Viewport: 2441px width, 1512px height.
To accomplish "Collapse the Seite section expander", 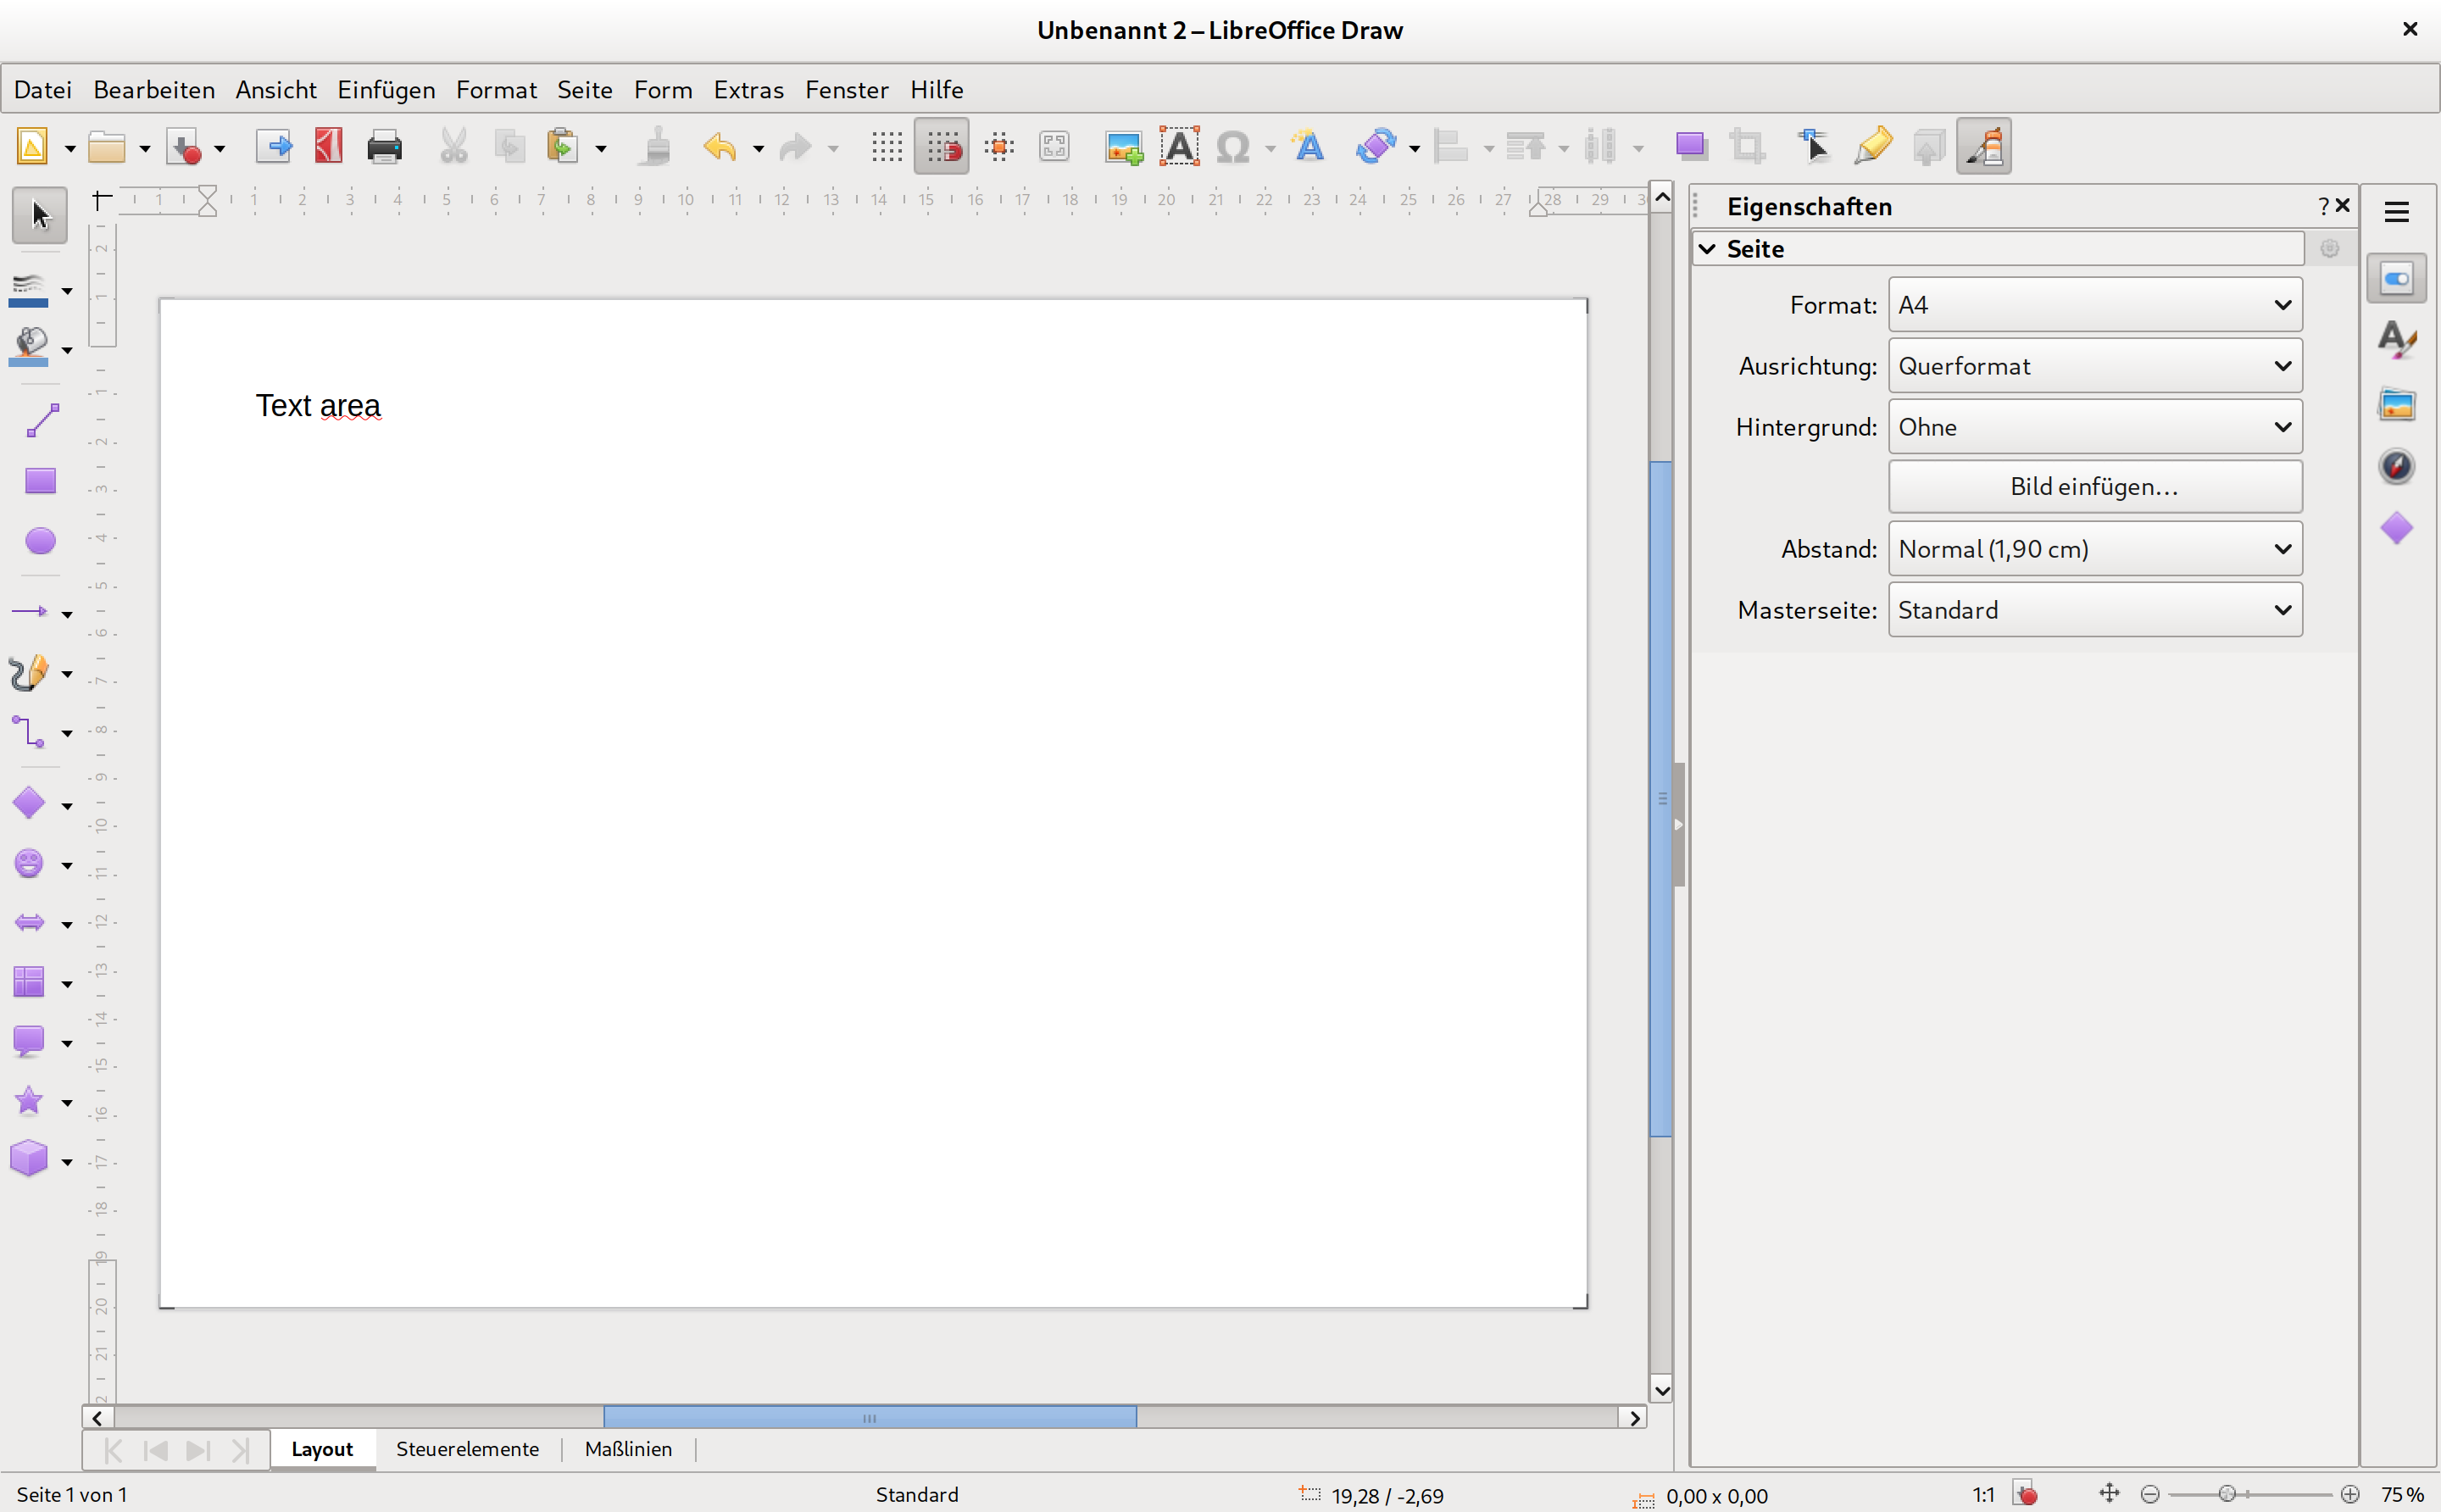I will coord(1708,249).
